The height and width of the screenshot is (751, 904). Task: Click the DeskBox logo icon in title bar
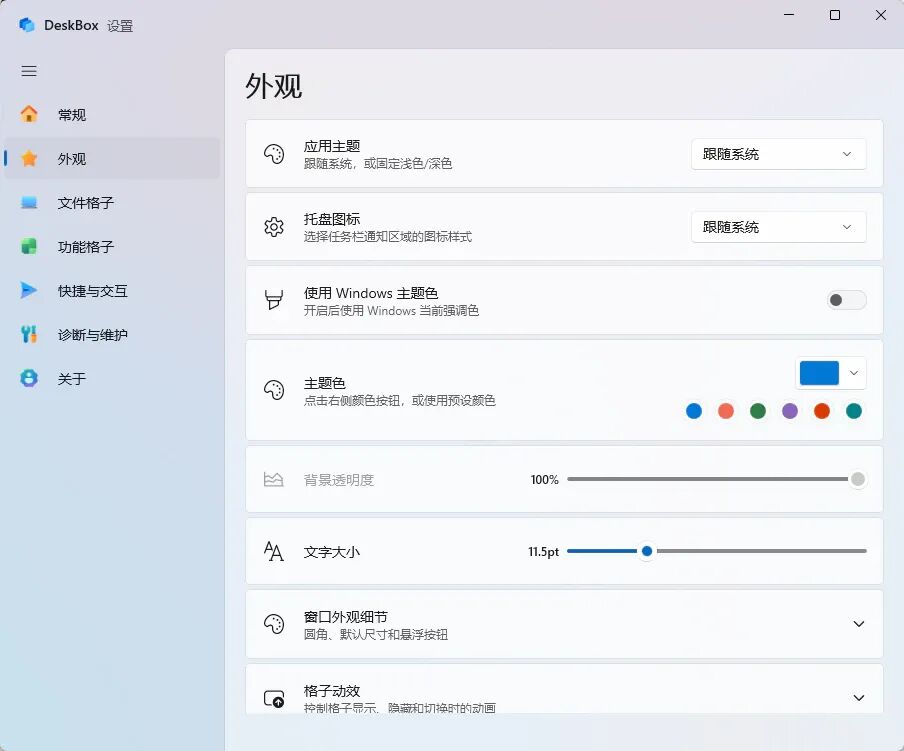[27, 25]
